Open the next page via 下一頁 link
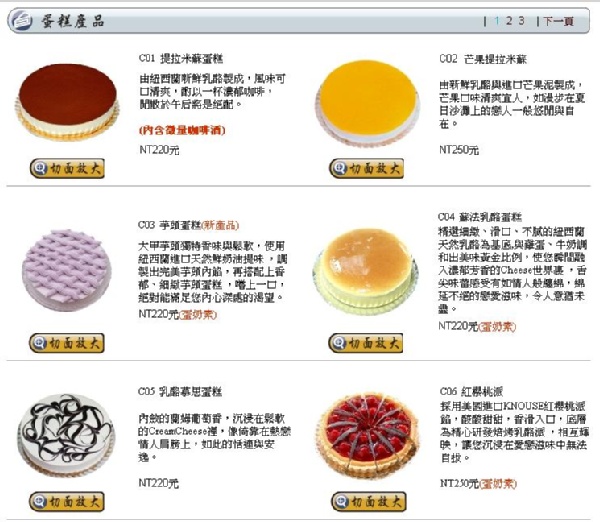600x522 pixels. click(x=559, y=21)
